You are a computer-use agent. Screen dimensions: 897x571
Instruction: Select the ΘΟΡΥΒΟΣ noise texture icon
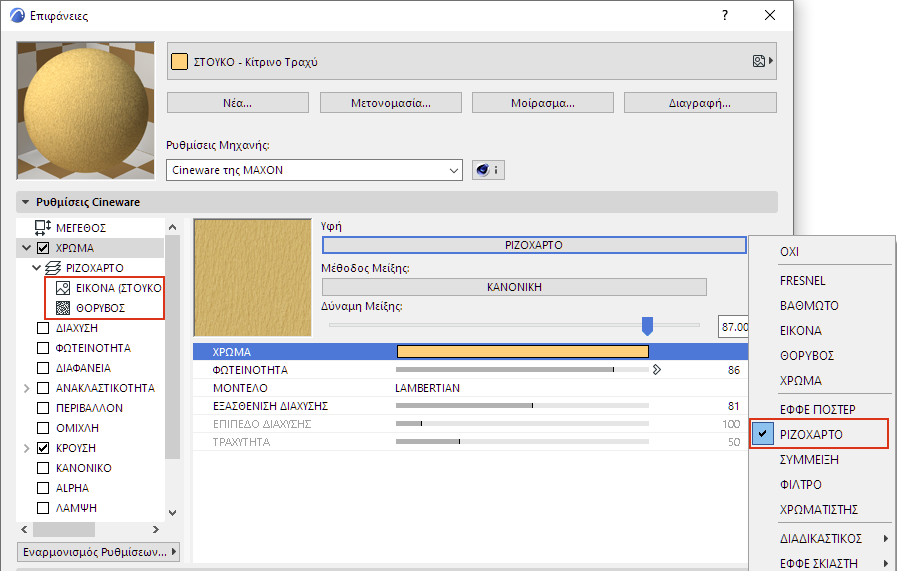click(x=63, y=308)
